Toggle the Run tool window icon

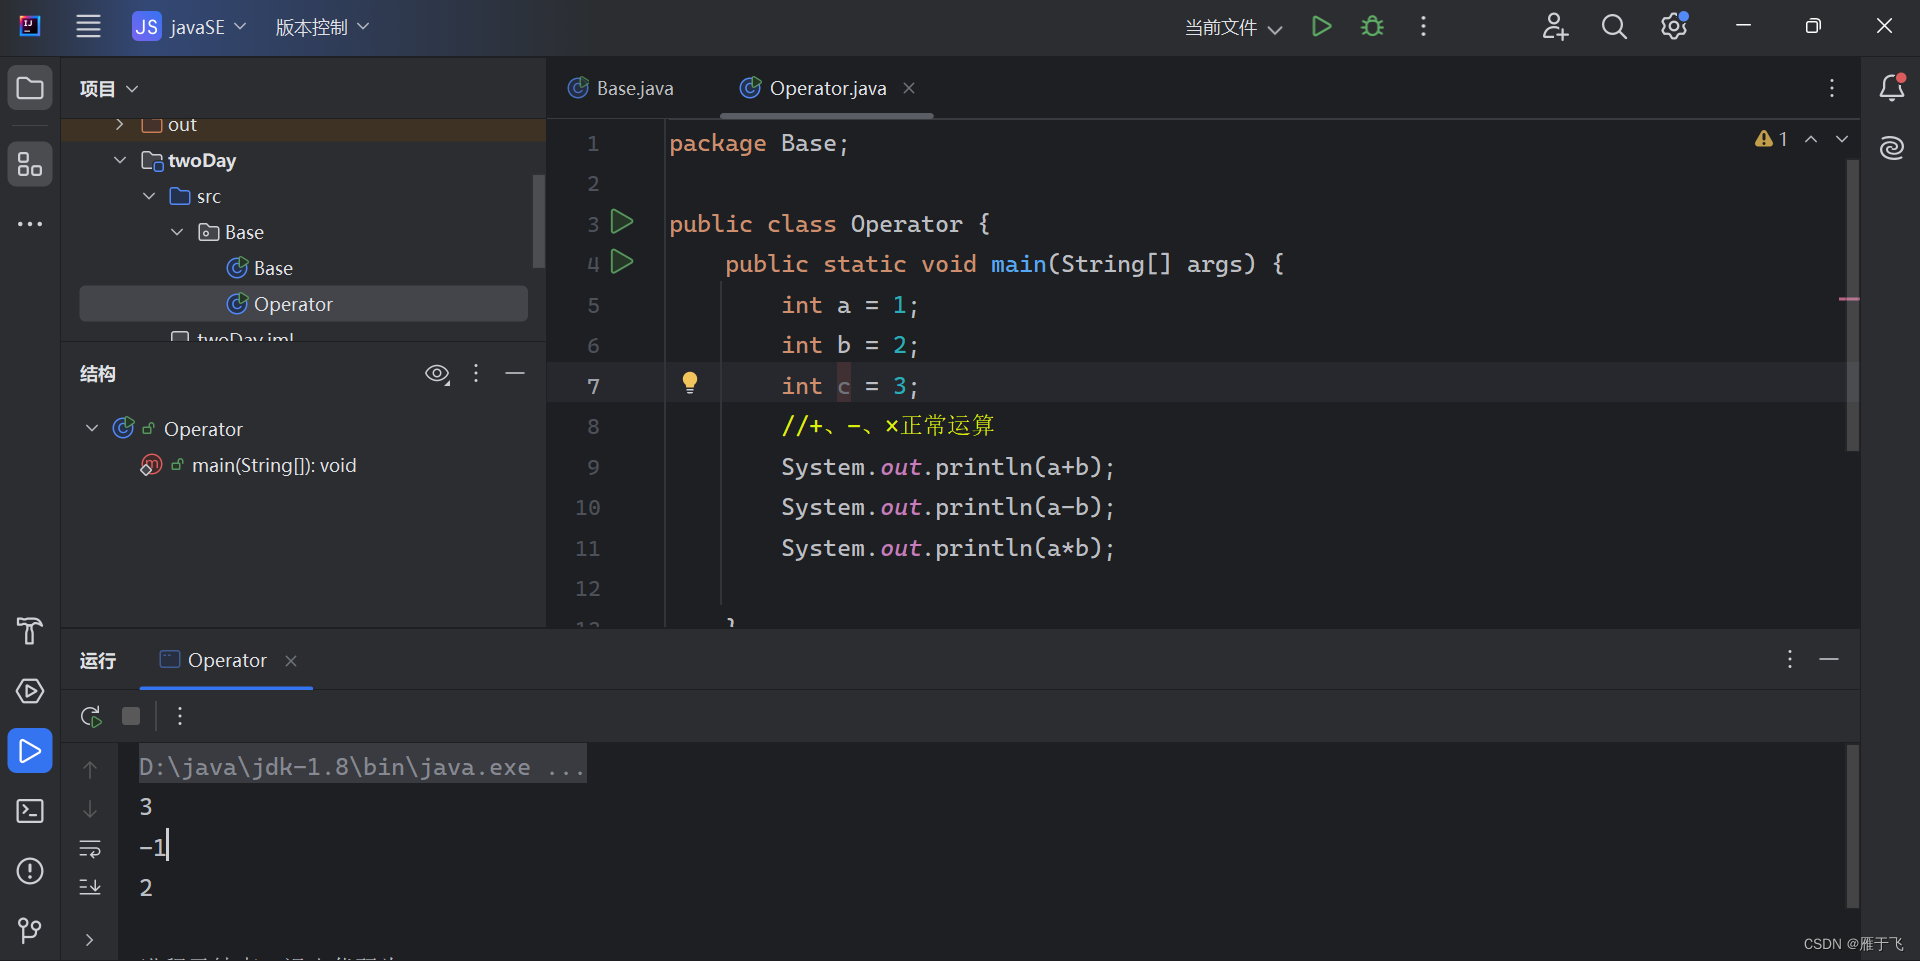tap(30, 751)
